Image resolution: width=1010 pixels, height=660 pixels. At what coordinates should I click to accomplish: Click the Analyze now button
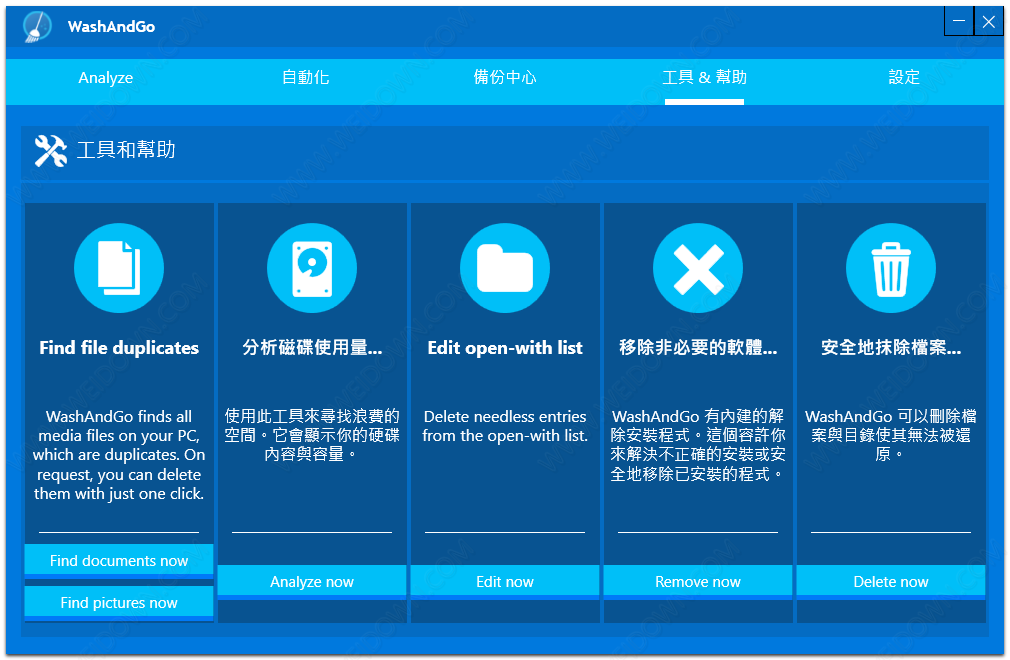tap(312, 581)
